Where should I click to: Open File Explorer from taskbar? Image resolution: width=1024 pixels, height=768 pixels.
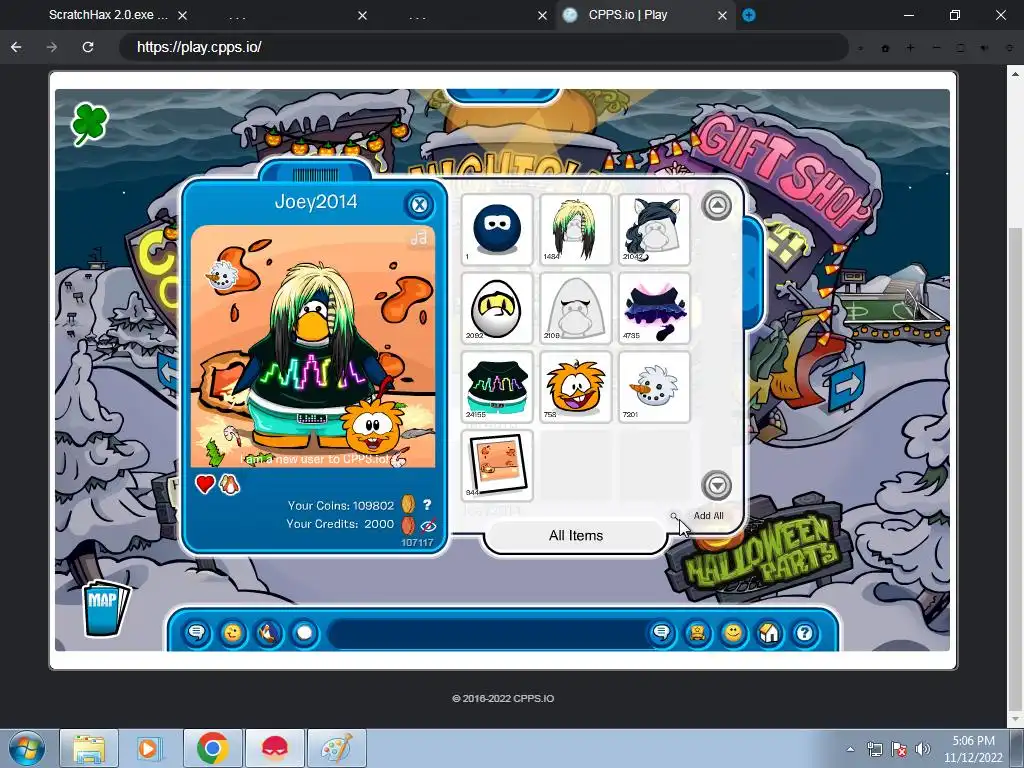[x=89, y=748]
